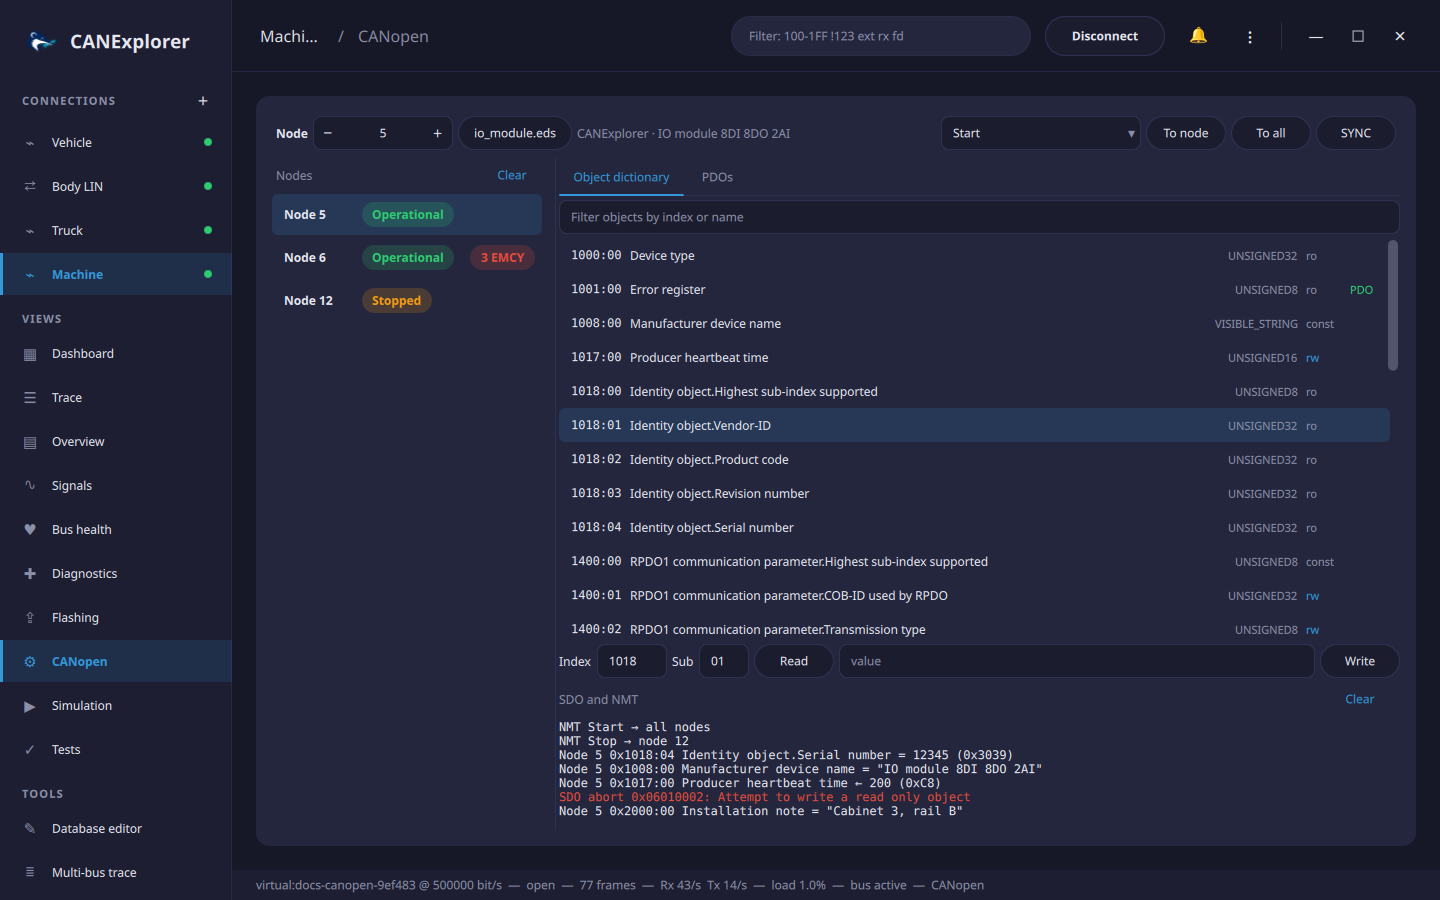1440x900 pixels.
Task: Select object 1018:01 Vendor-ID row
Action: point(974,426)
